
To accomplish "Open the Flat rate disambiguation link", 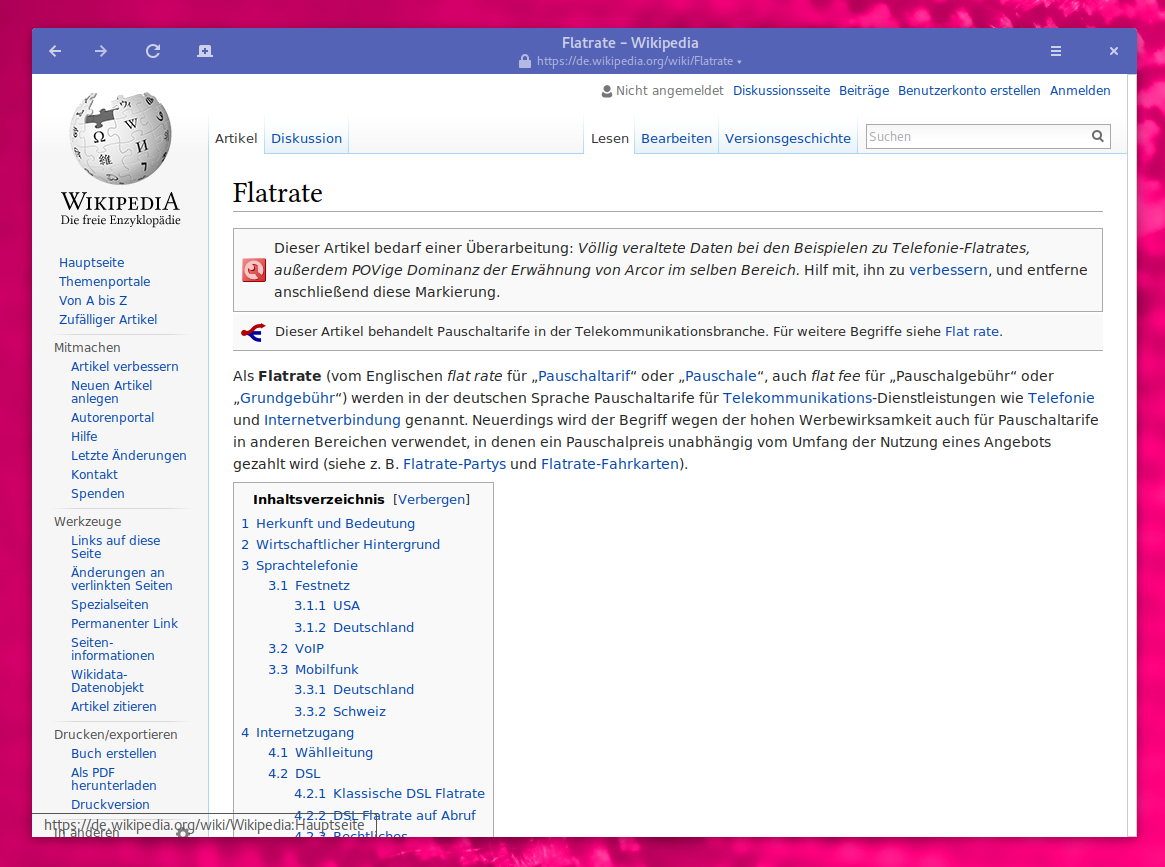I will (972, 331).
